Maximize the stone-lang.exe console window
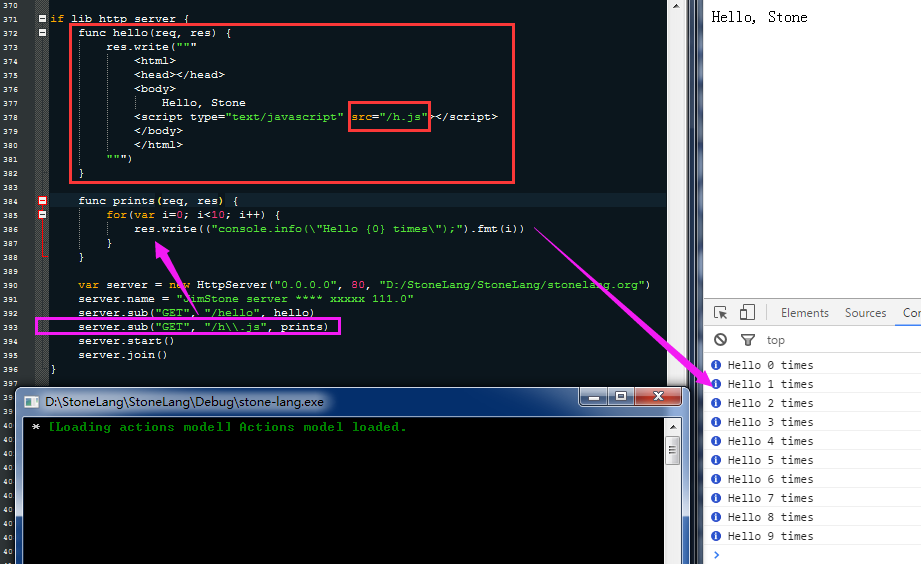Screen dimensions: 921x564 point(621,397)
